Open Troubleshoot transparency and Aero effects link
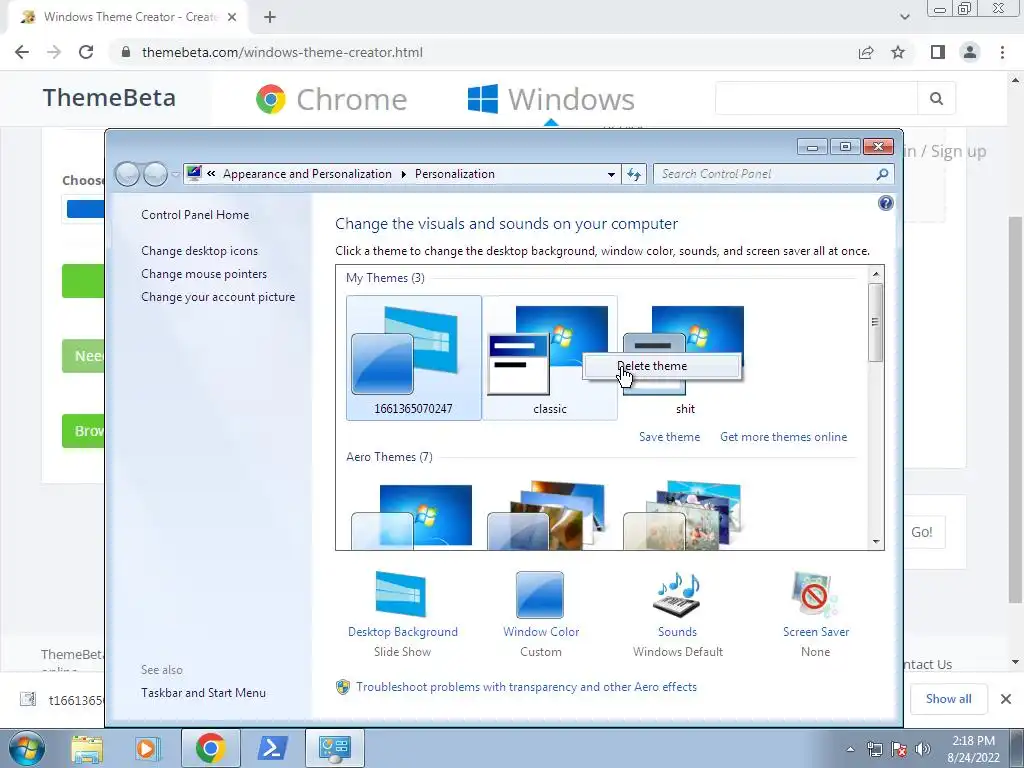The image size is (1024, 768). coord(526,687)
